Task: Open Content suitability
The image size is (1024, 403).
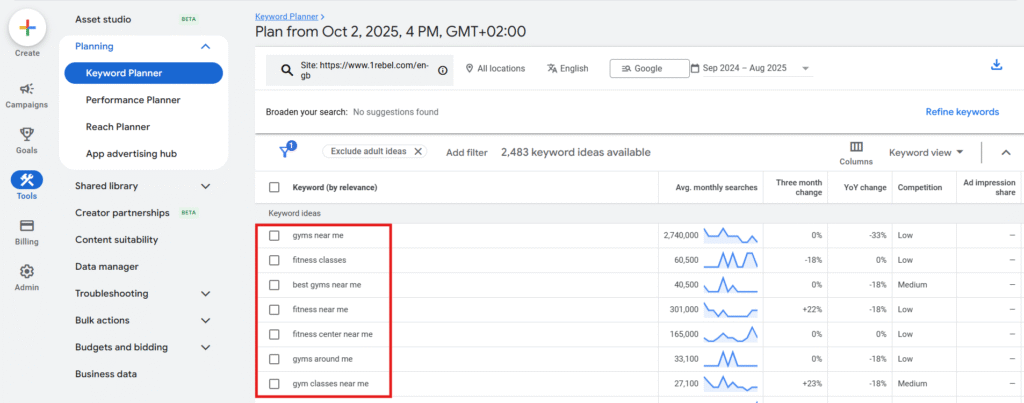Action: [x=116, y=240]
